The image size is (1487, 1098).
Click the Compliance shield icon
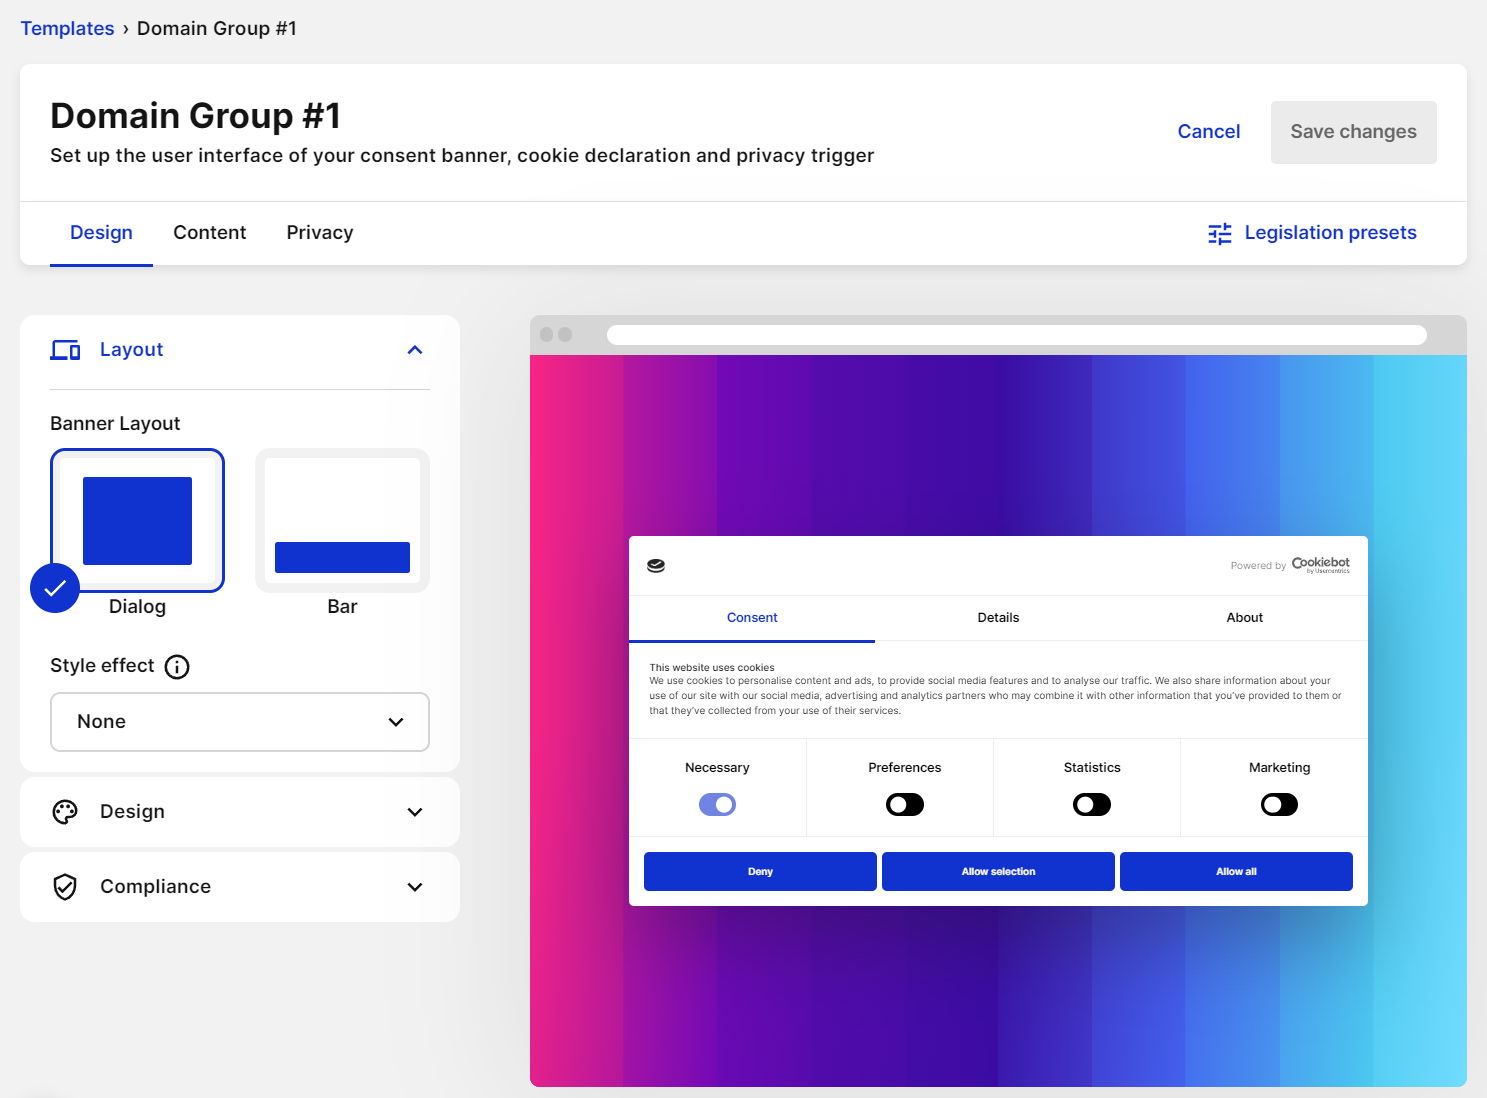(65, 887)
